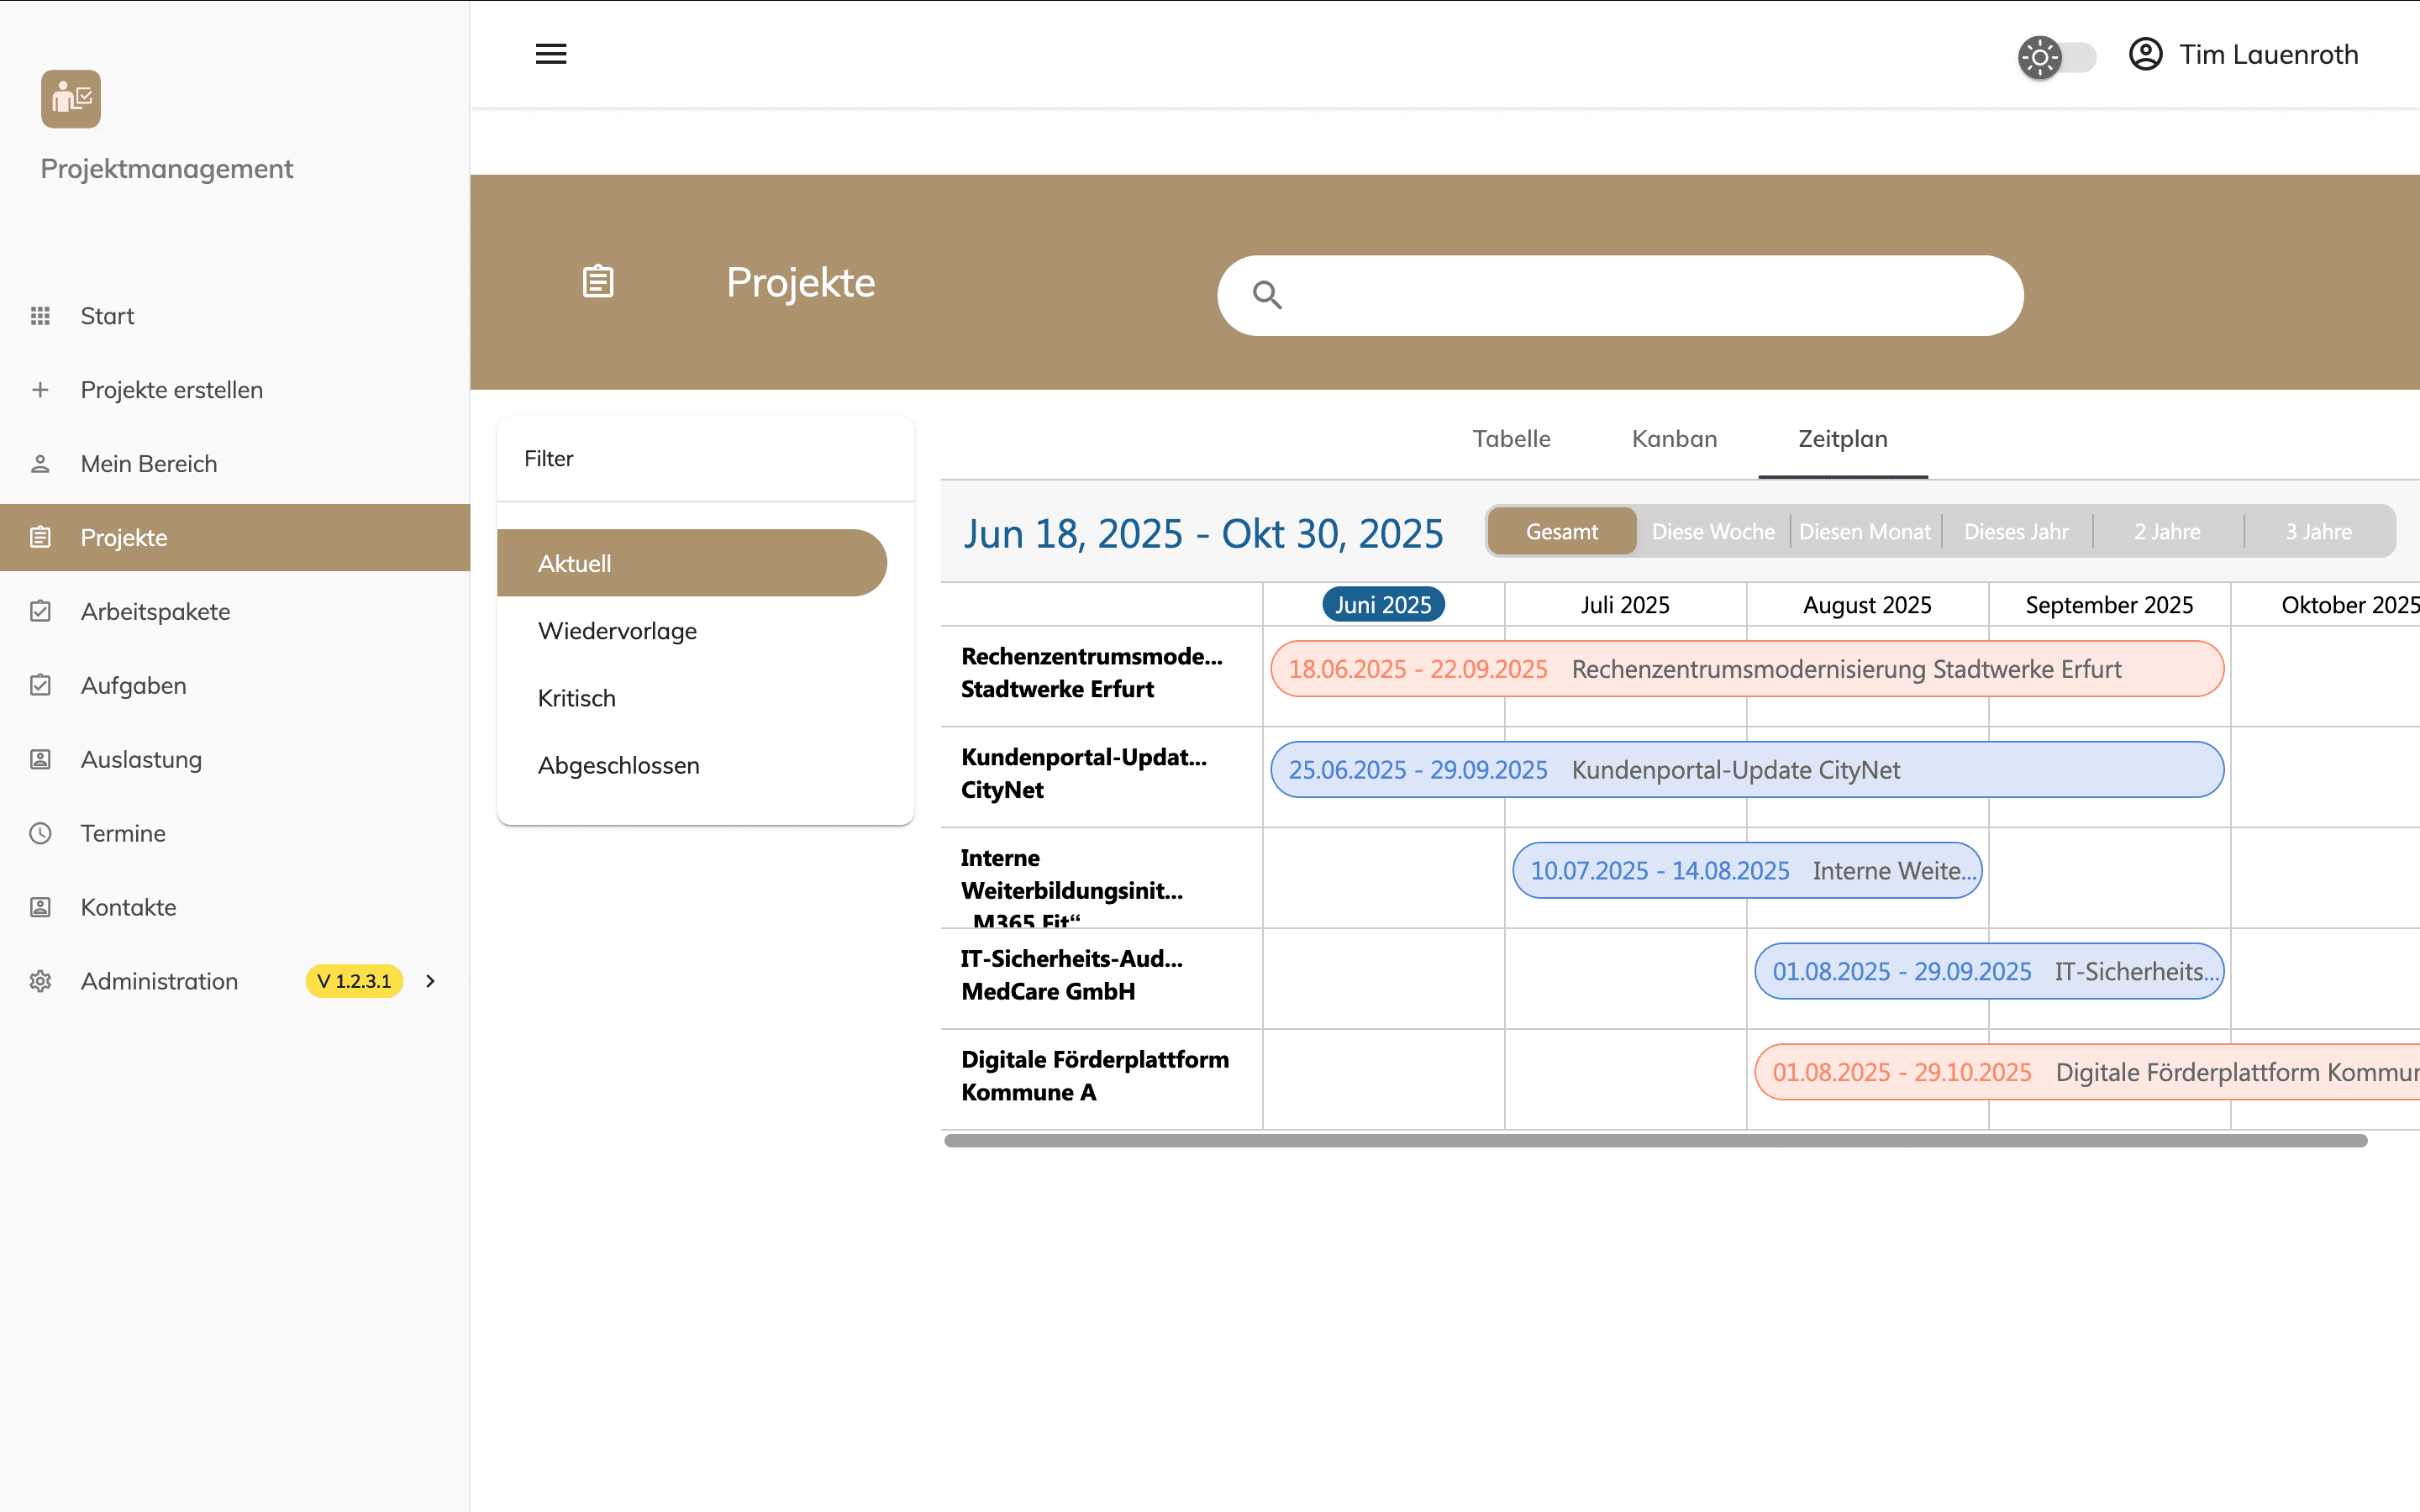Open the IT-Sicherheits... timeline bar
The height and width of the screenshot is (1512, 2420).
click(1989, 971)
